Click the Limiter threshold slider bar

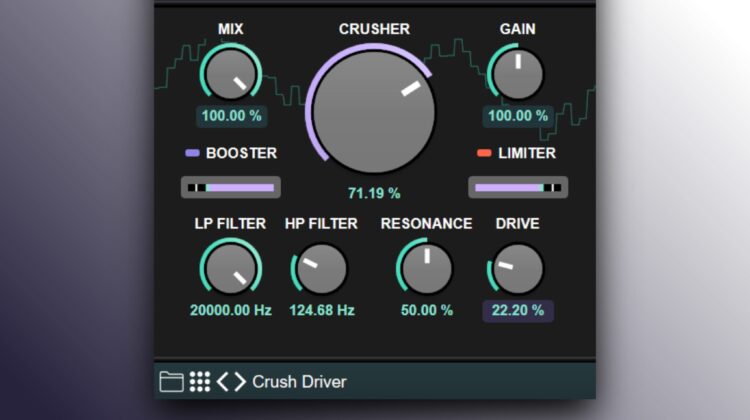517,187
